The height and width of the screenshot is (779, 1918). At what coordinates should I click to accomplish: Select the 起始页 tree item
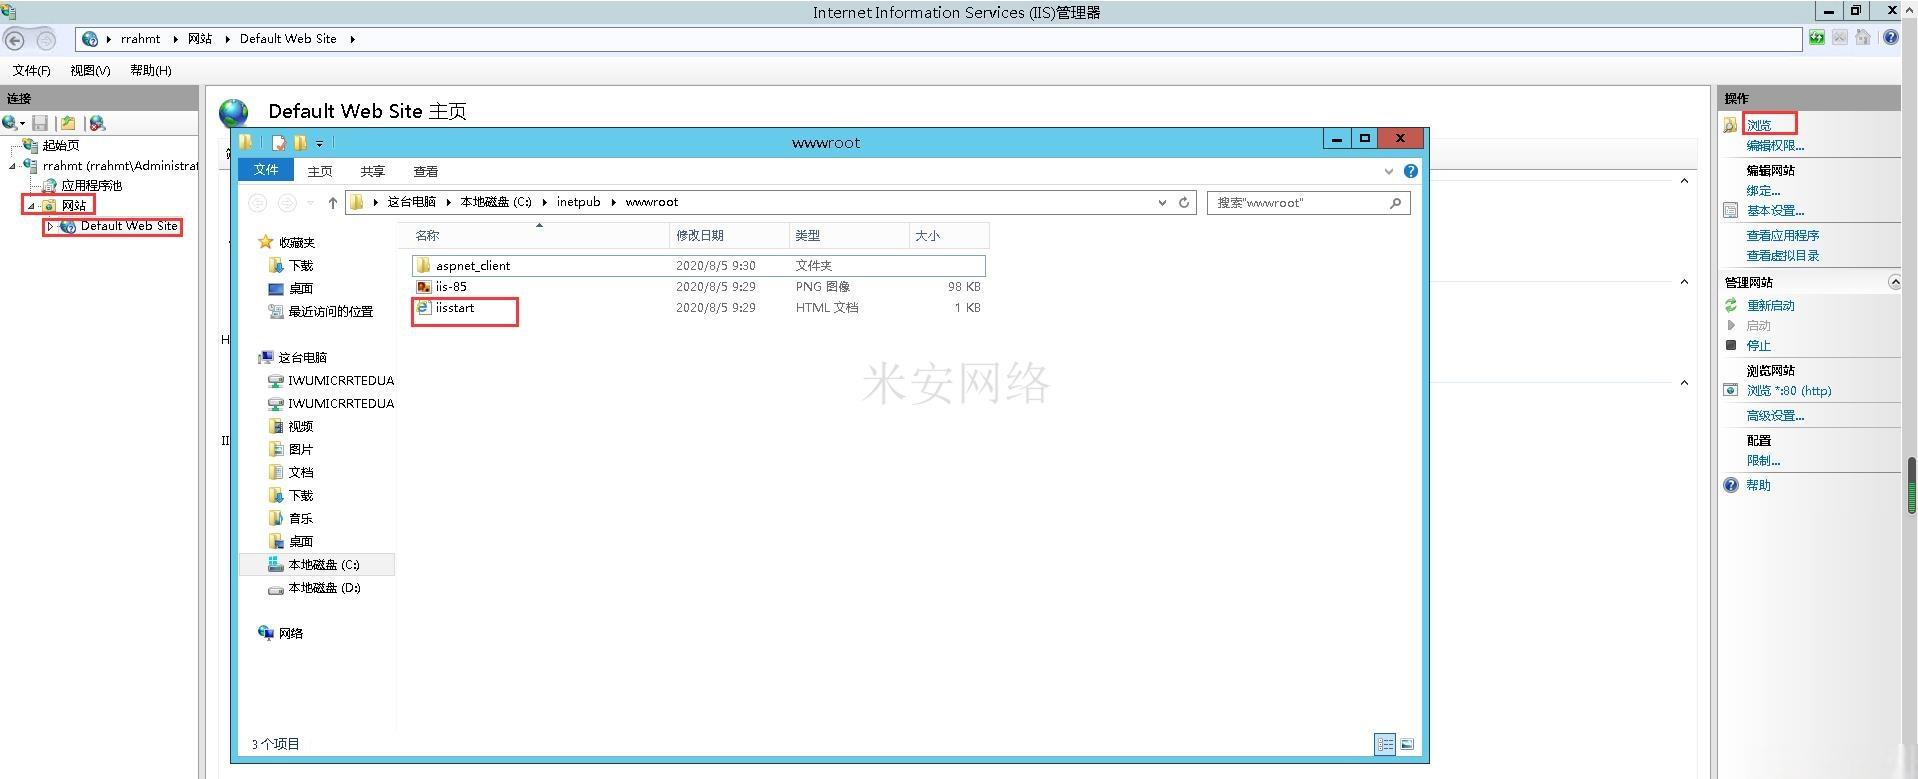click(x=60, y=145)
